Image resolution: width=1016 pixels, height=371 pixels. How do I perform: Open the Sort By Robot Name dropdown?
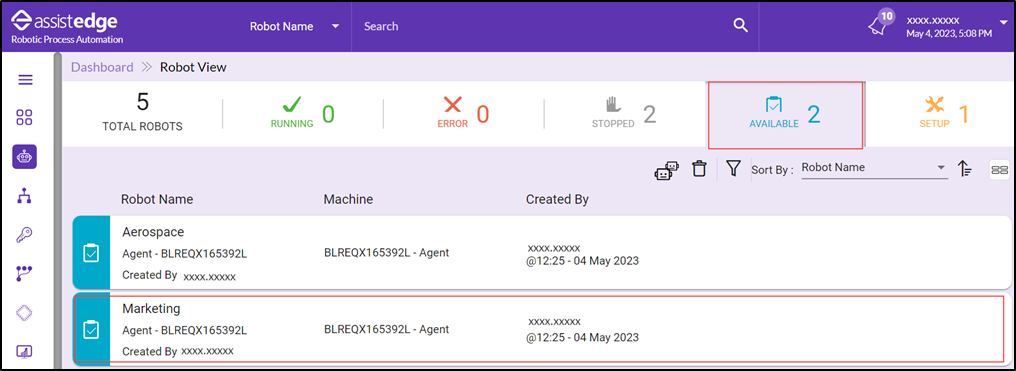[x=874, y=168]
